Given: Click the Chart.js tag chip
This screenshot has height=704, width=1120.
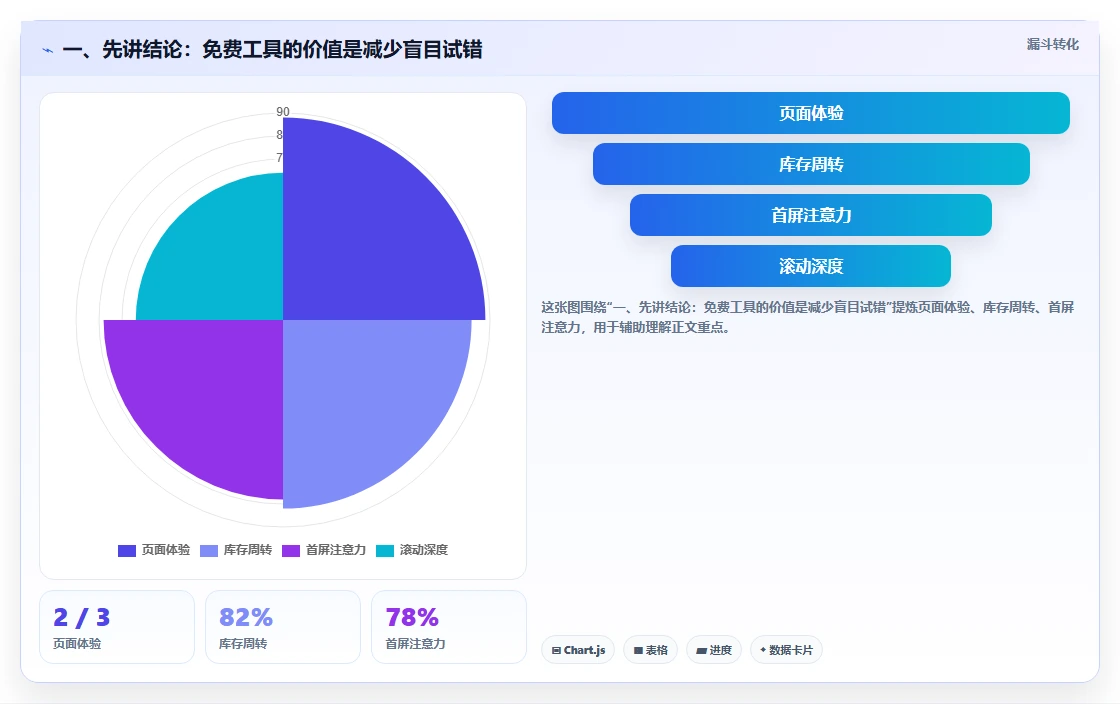Looking at the screenshot, I should point(578,650).
